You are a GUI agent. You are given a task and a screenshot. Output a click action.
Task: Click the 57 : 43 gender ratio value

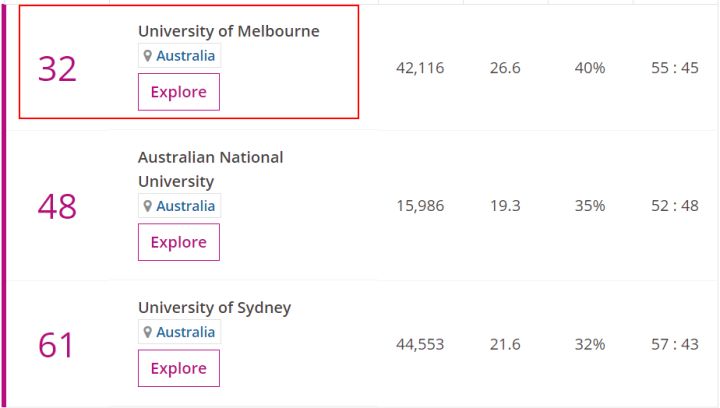pos(675,344)
